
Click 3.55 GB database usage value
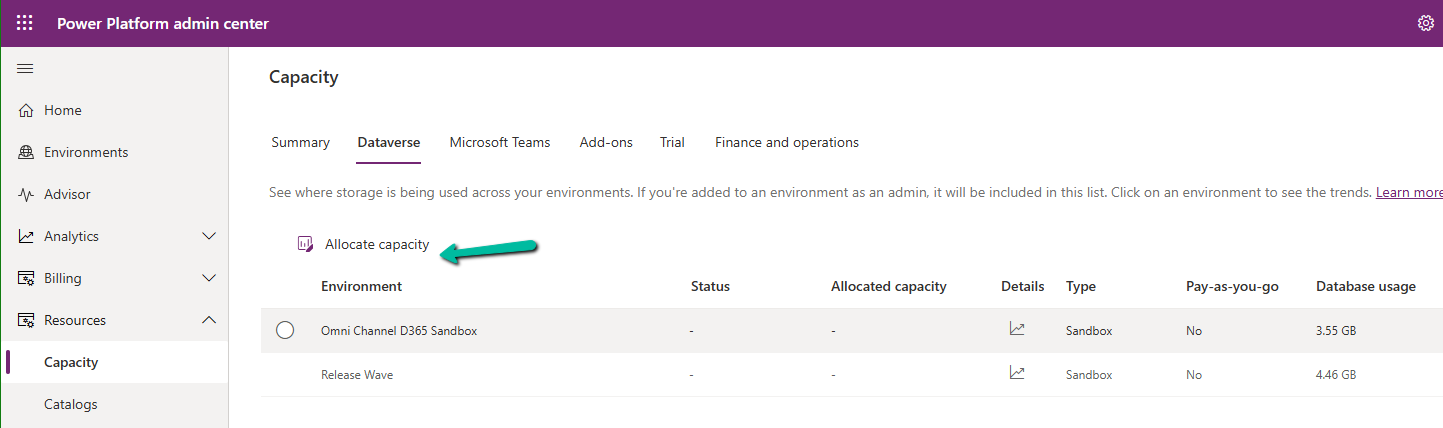tap(1336, 330)
